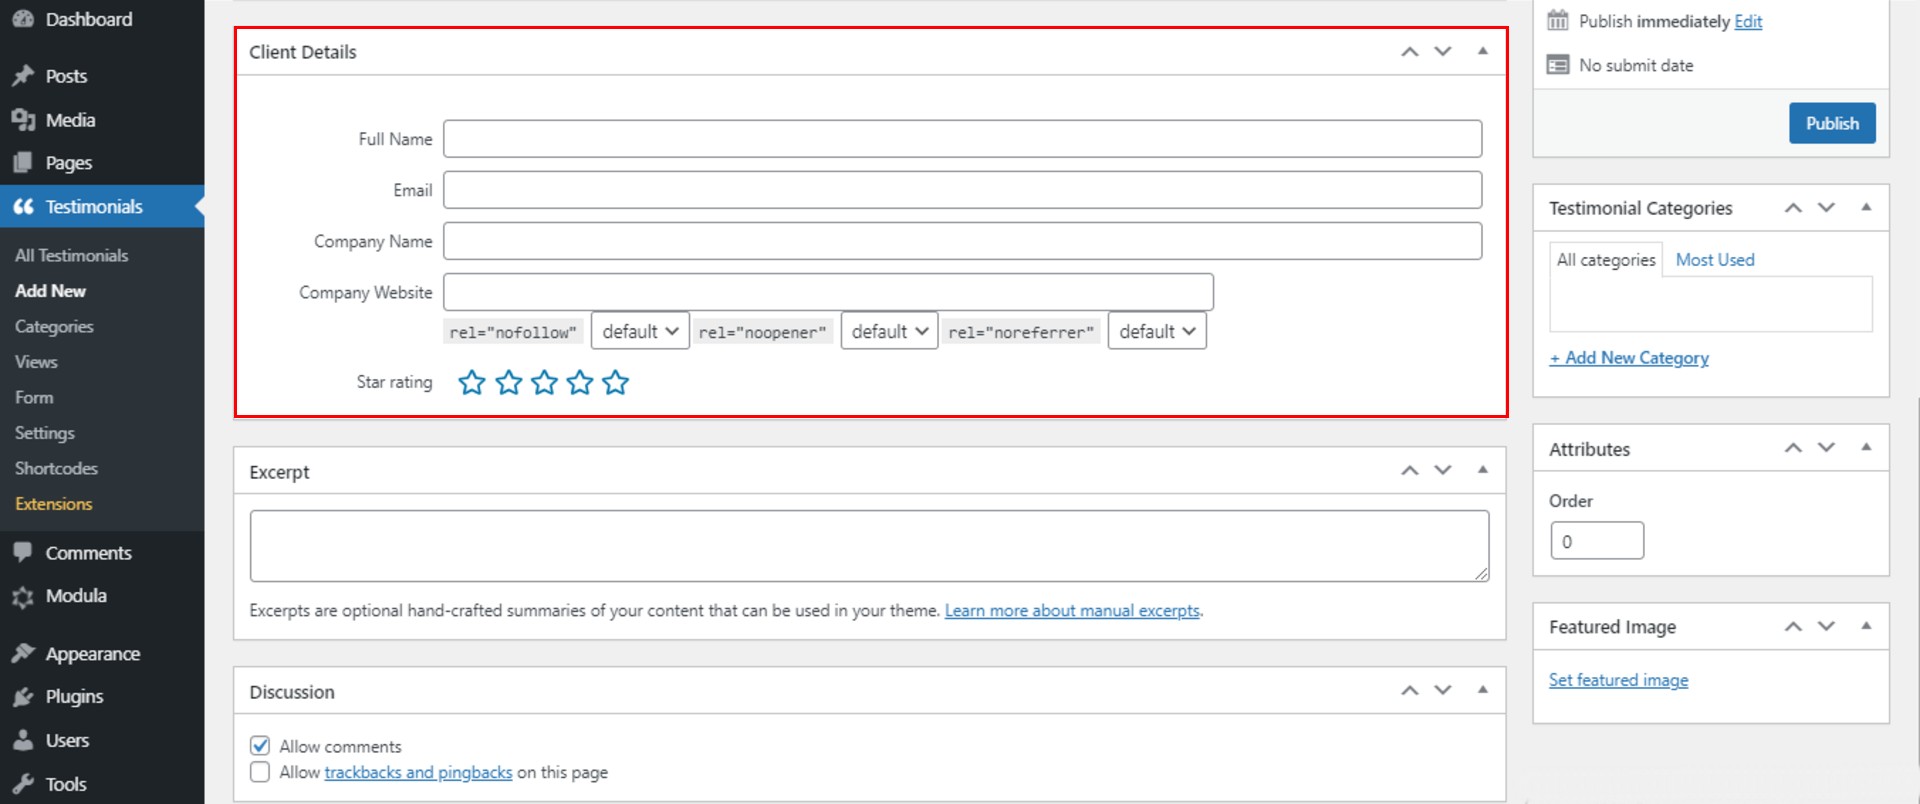Focus the Company Name input field
The image size is (1920, 804).
coord(962,241)
